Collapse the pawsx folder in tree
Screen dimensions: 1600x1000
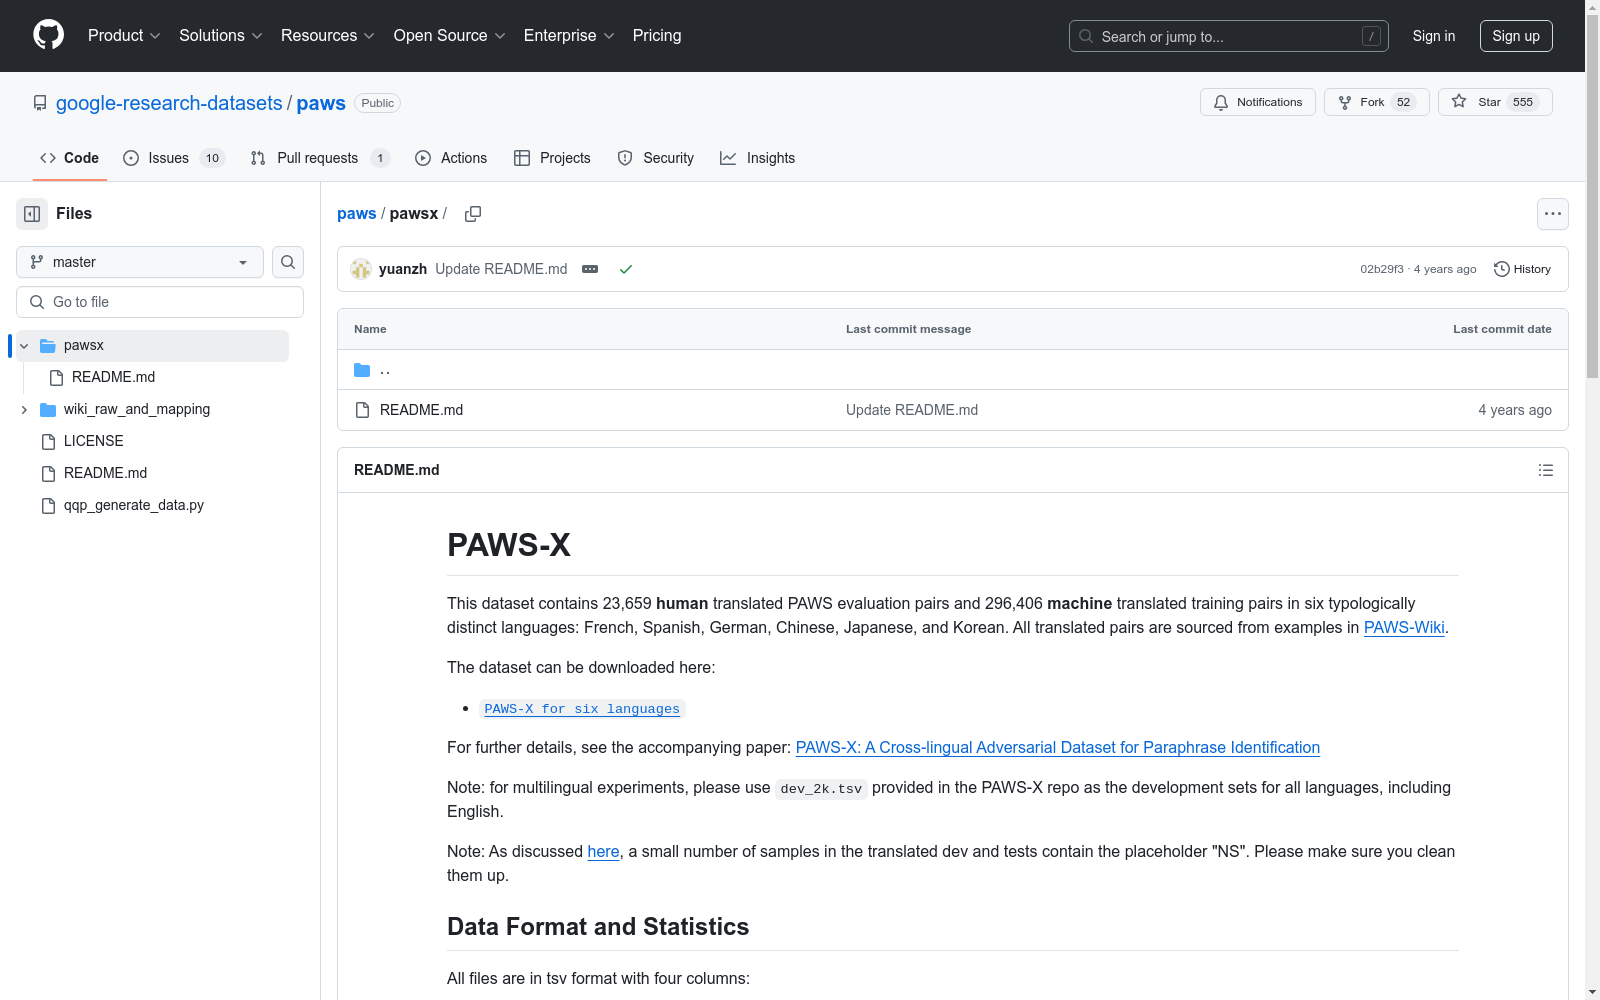pyautogui.click(x=24, y=346)
